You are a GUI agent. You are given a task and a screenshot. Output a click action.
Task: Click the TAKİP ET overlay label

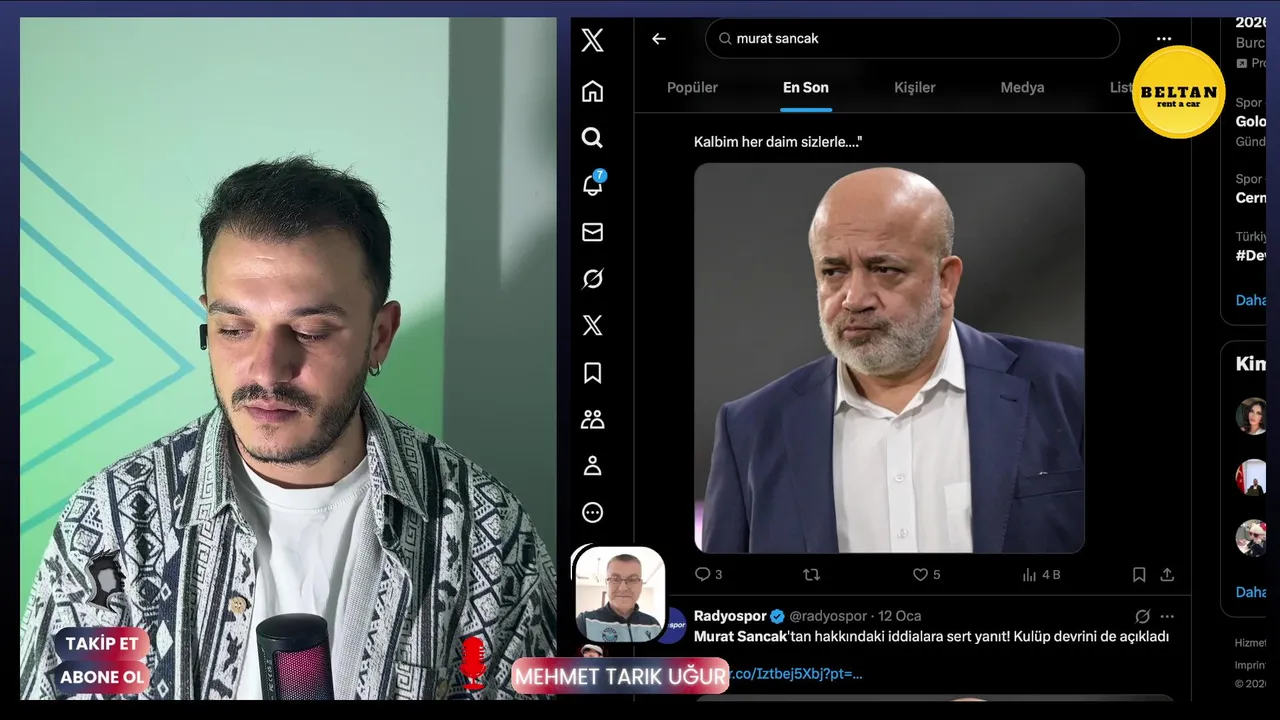pyautogui.click(x=102, y=644)
